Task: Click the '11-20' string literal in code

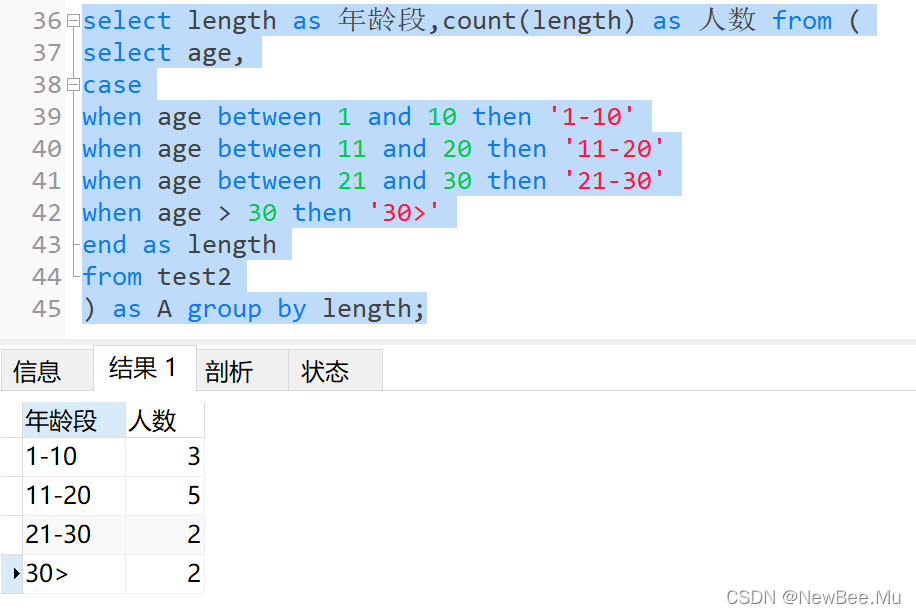Action: (x=615, y=149)
